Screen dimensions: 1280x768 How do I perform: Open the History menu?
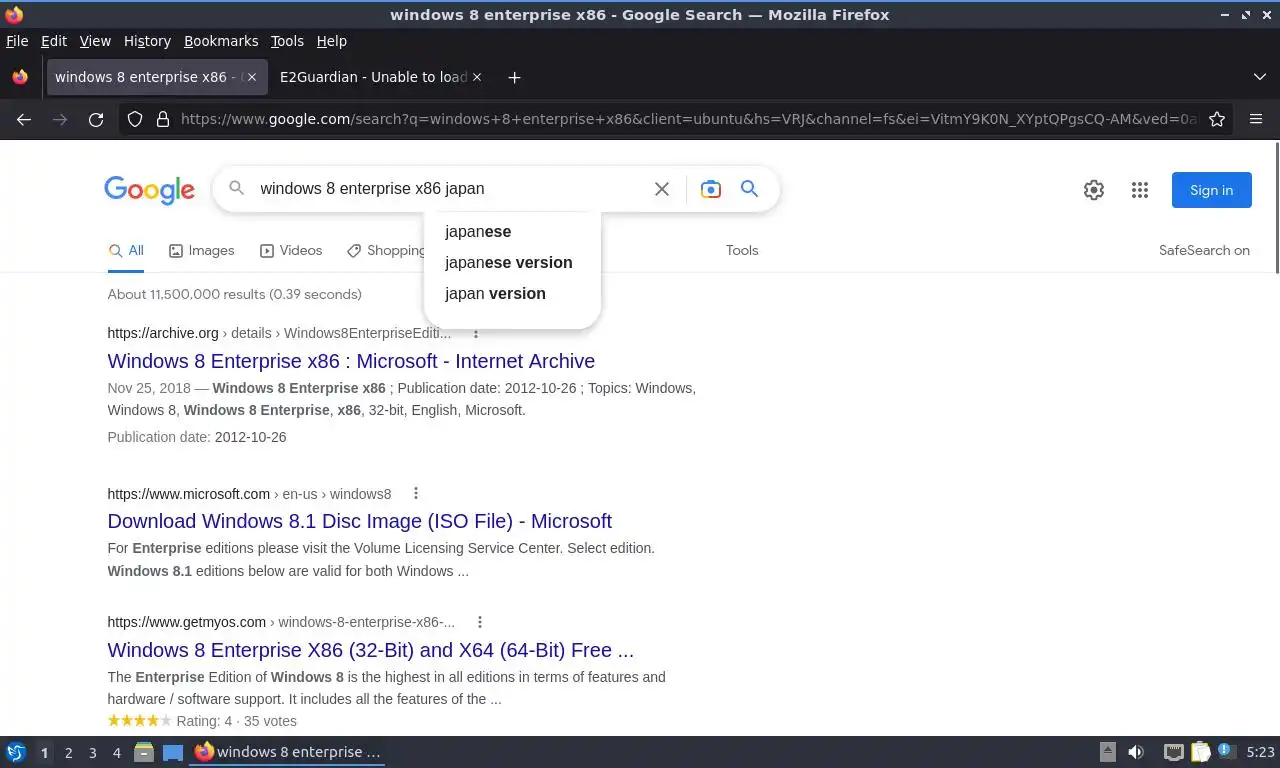tap(147, 41)
